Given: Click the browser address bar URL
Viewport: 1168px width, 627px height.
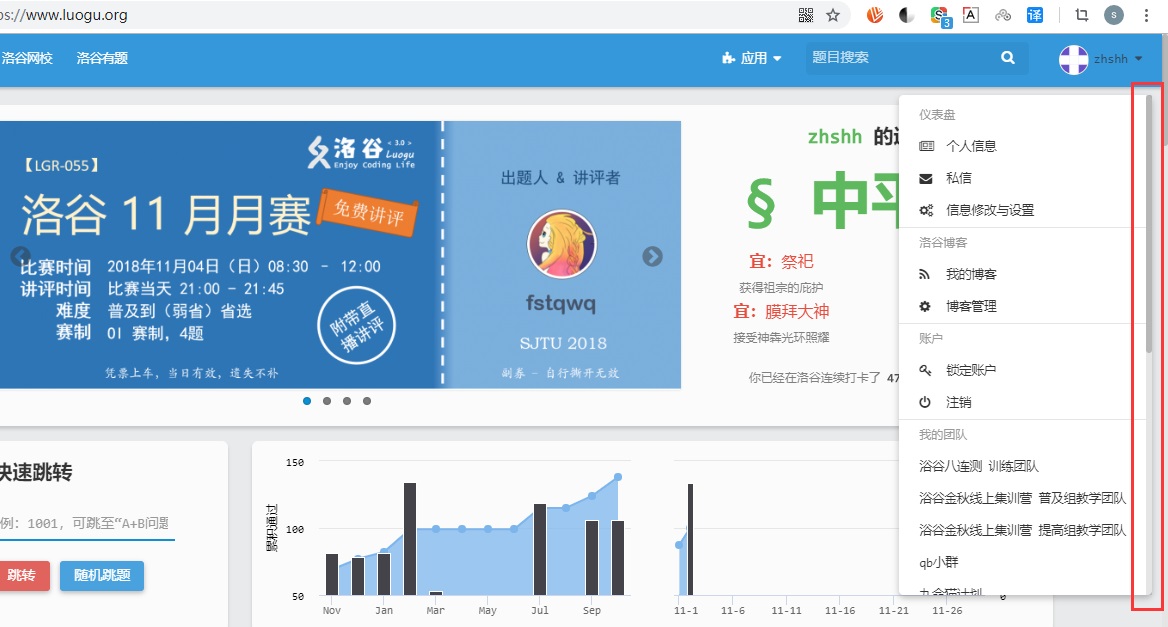Looking at the screenshot, I should pyautogui.click(x=64, y=15).
